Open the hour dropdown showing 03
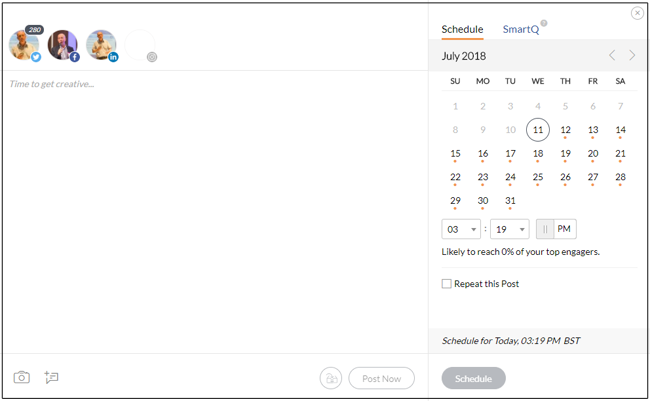Screen dimensions: 650x401 coord(461,229)
